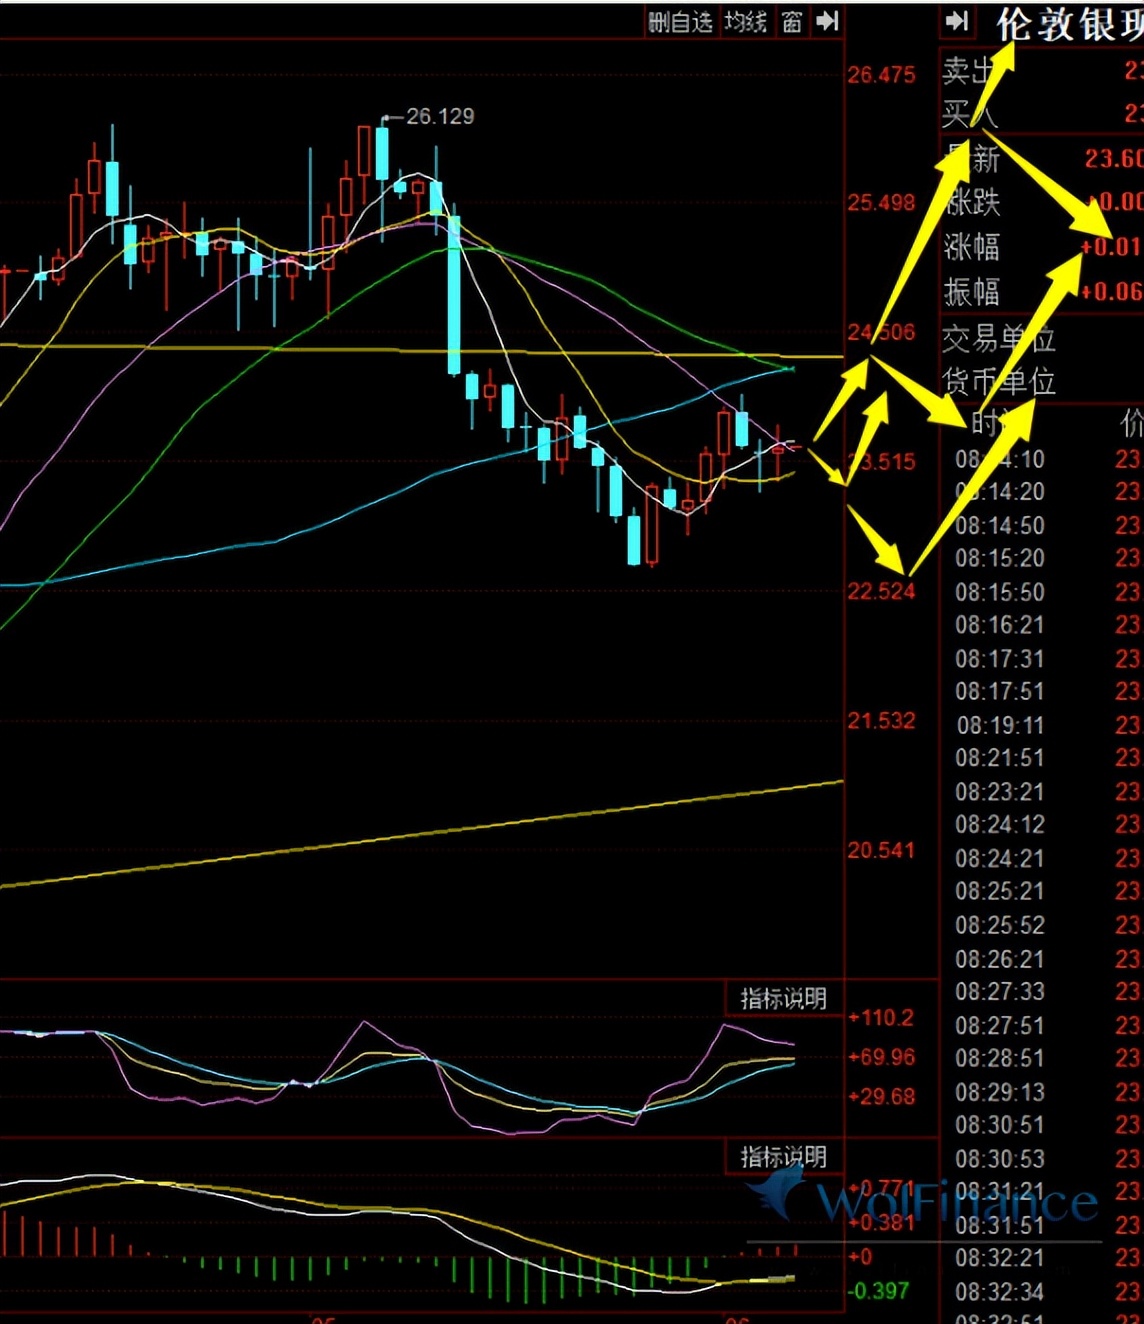The width and height of the screenshot is (1144, 1324).
Task: Click the 涨幅 change percent label
Action: coord(971,247)
